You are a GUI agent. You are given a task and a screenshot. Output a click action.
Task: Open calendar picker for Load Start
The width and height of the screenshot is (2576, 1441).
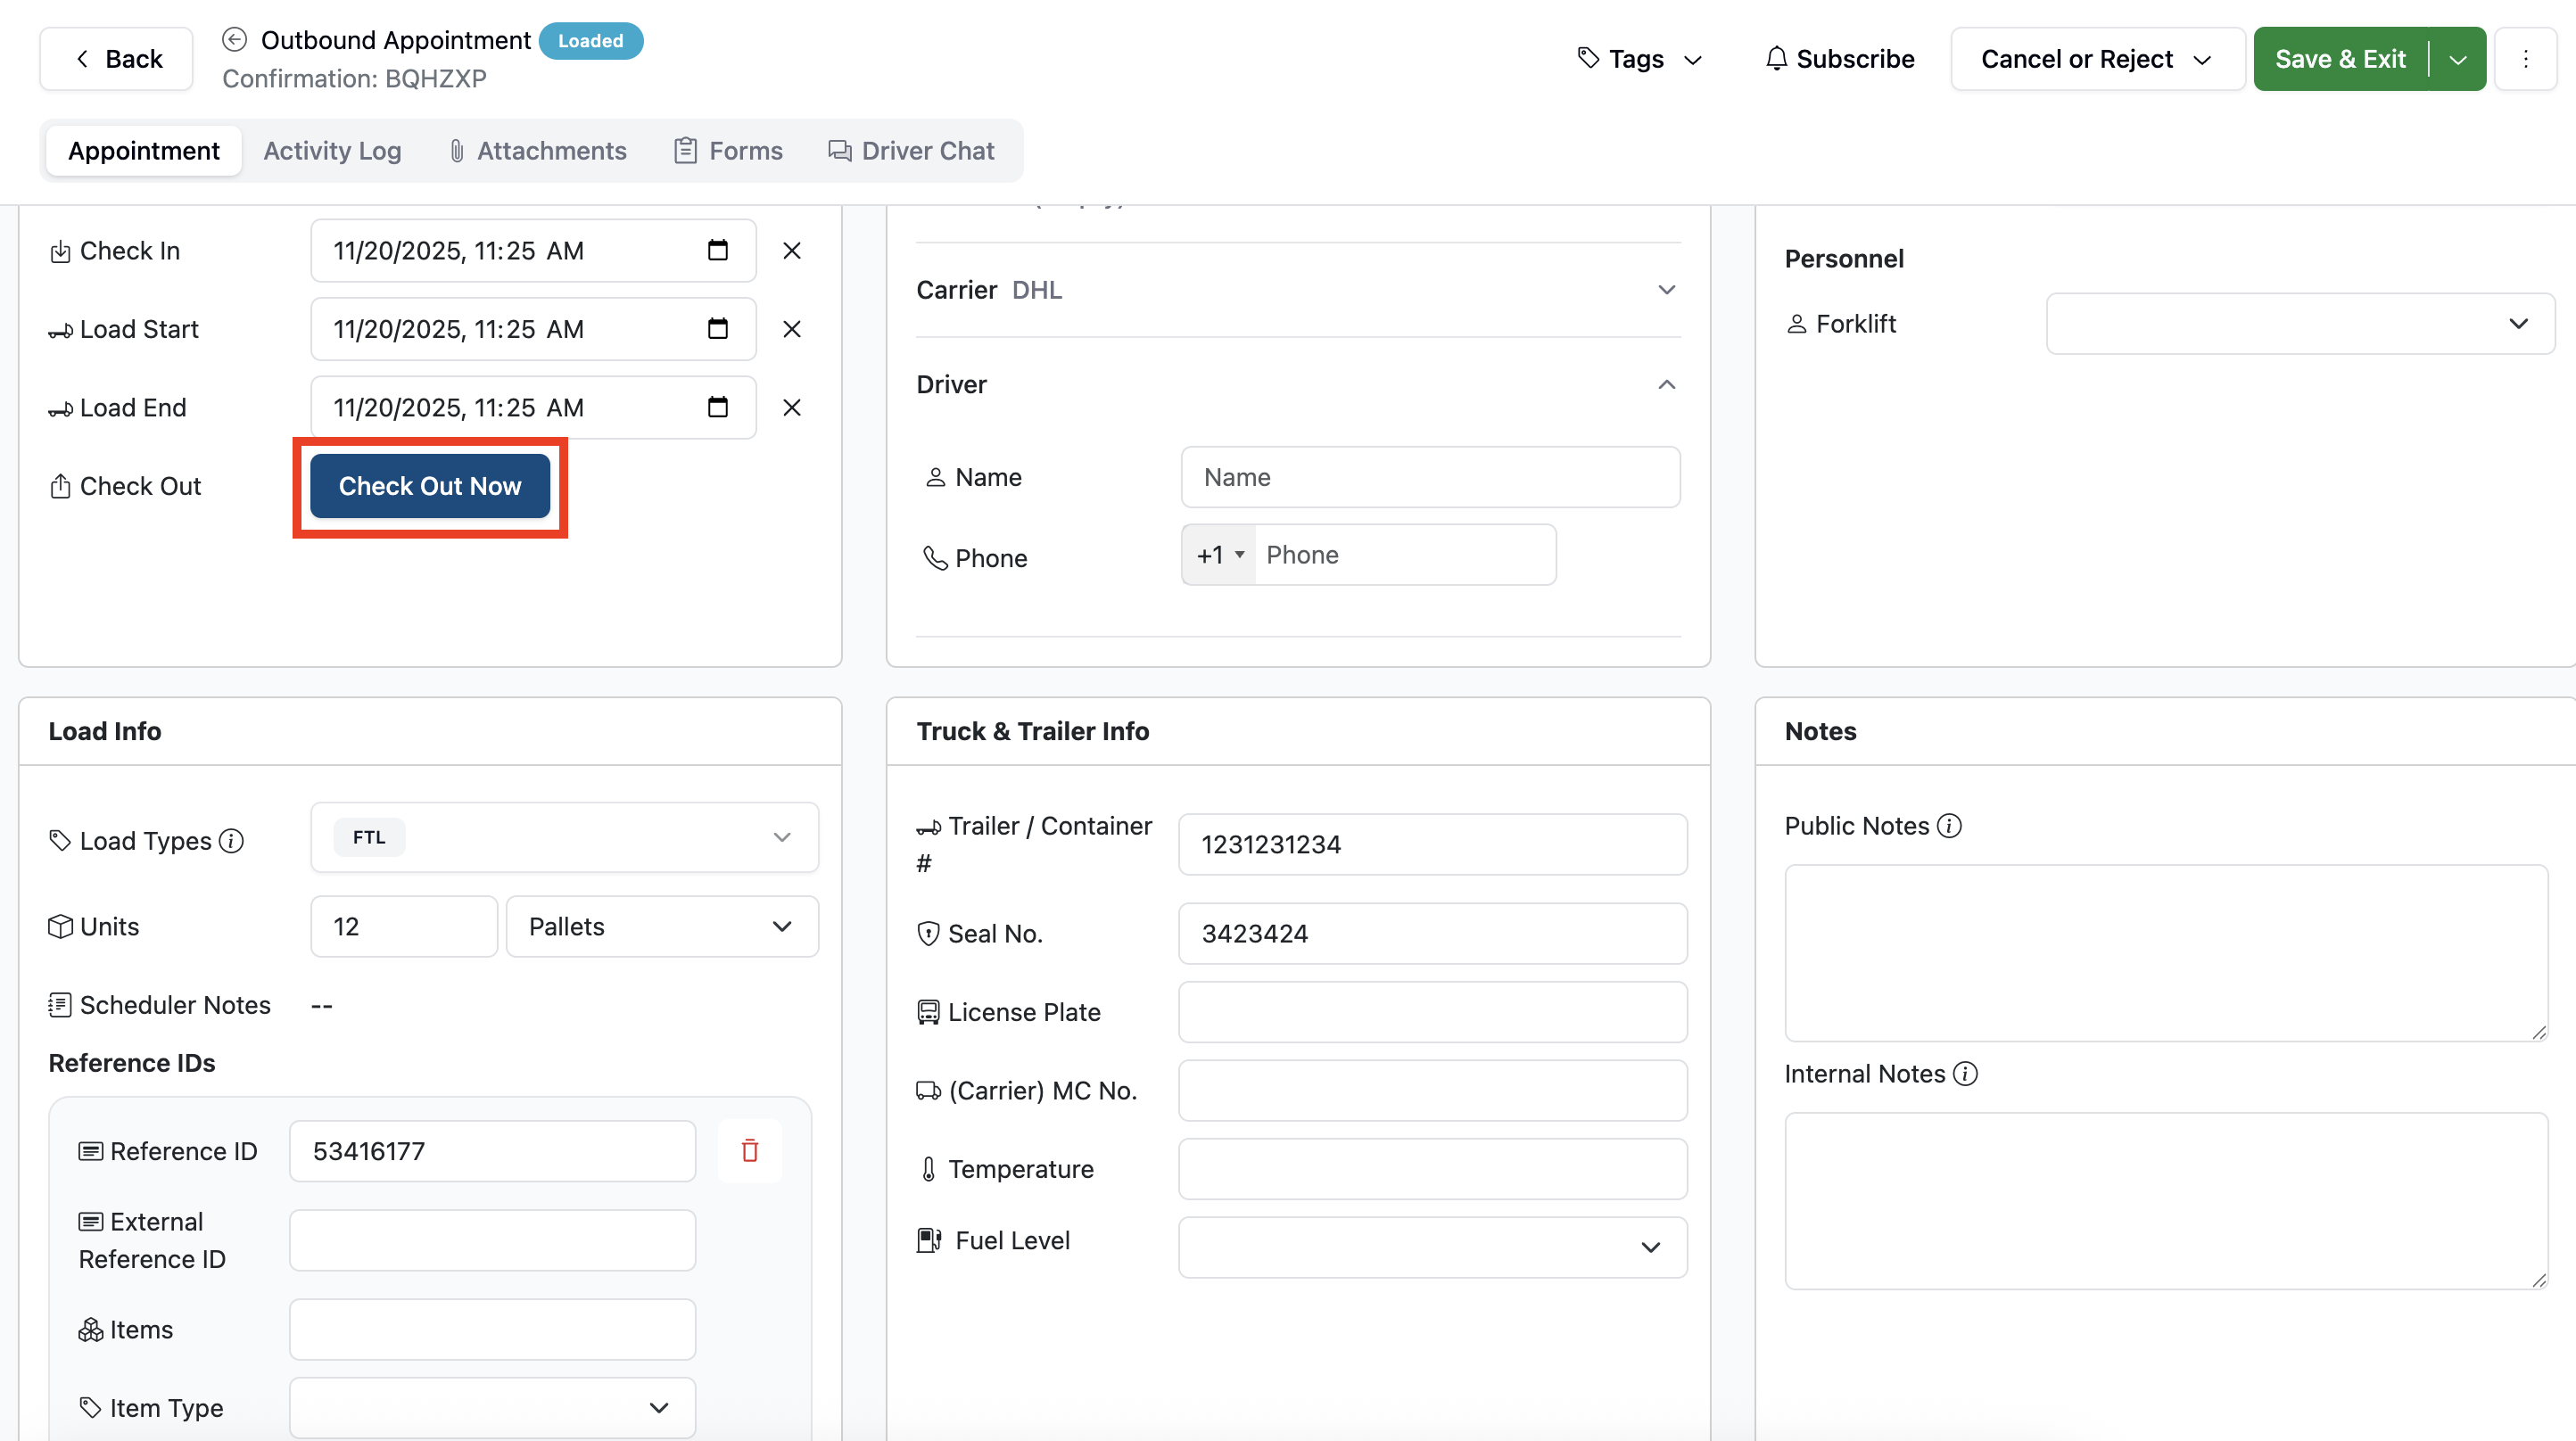718,328
